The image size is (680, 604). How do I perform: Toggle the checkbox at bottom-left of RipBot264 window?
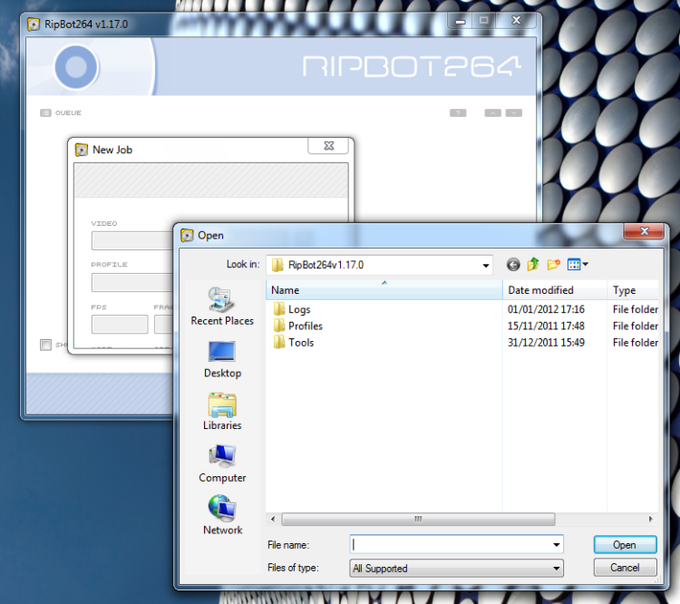pyautogui.click(x=46, y=345)
